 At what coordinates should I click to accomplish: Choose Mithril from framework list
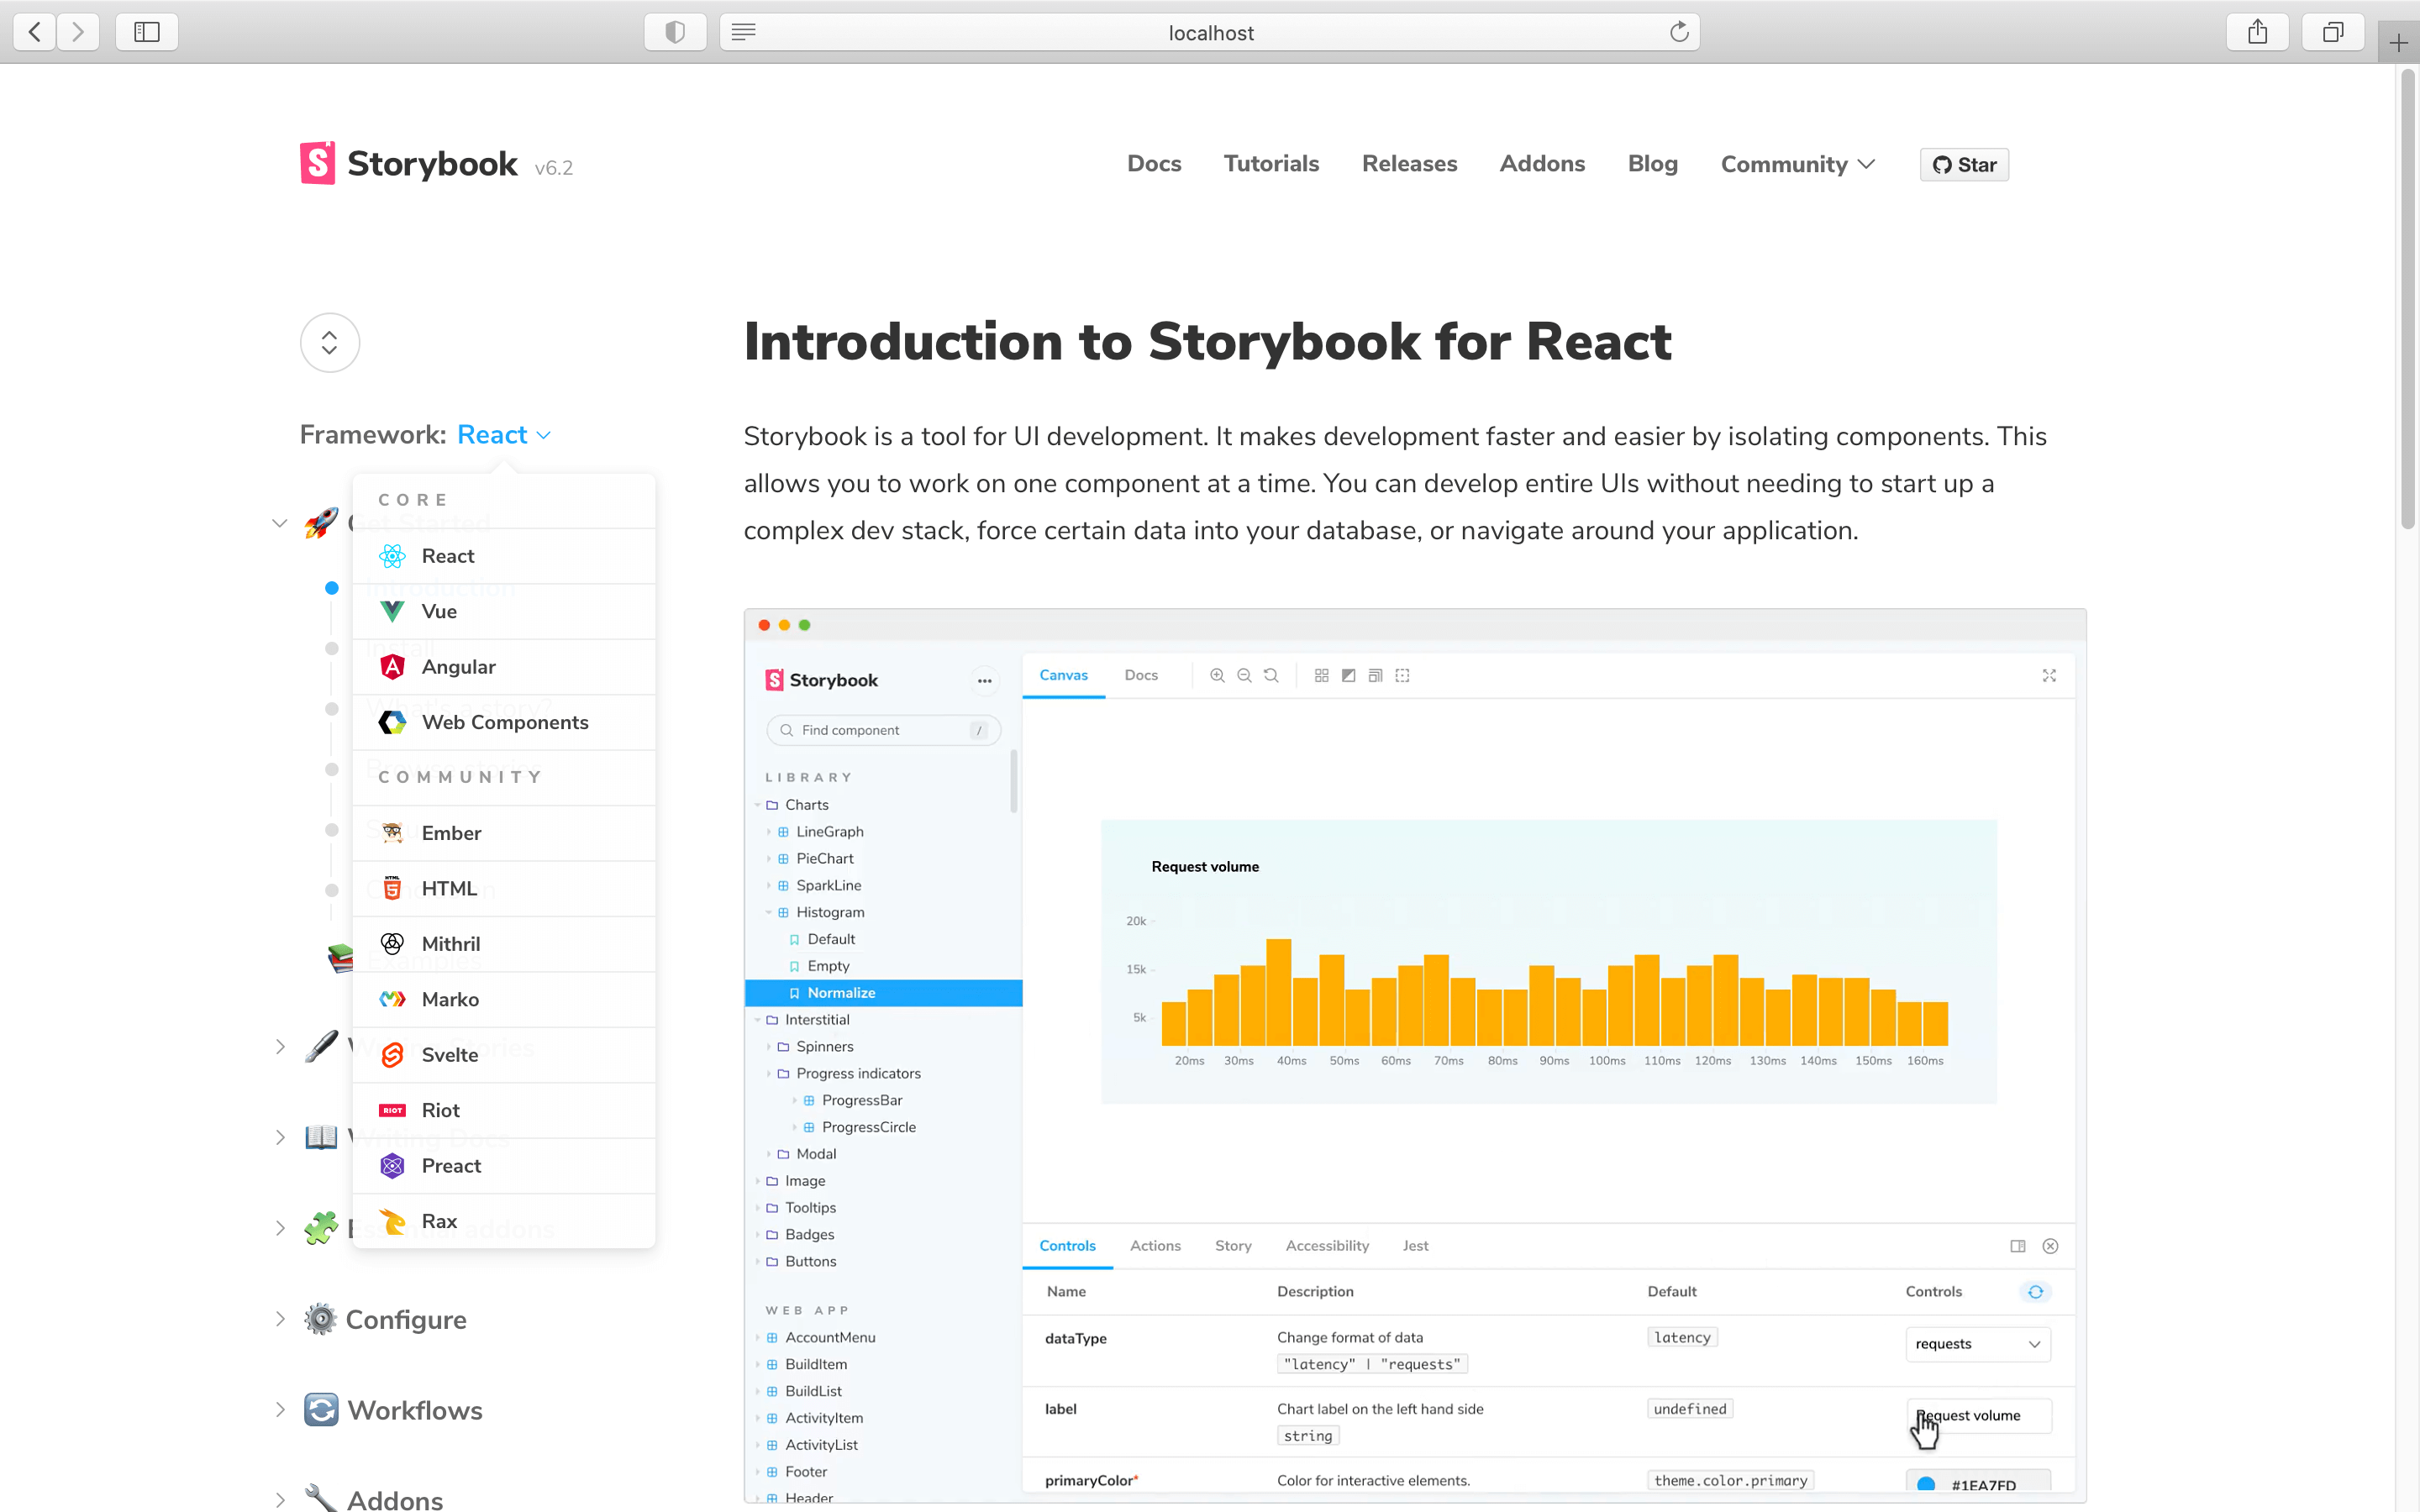click(x=504, y=944)
